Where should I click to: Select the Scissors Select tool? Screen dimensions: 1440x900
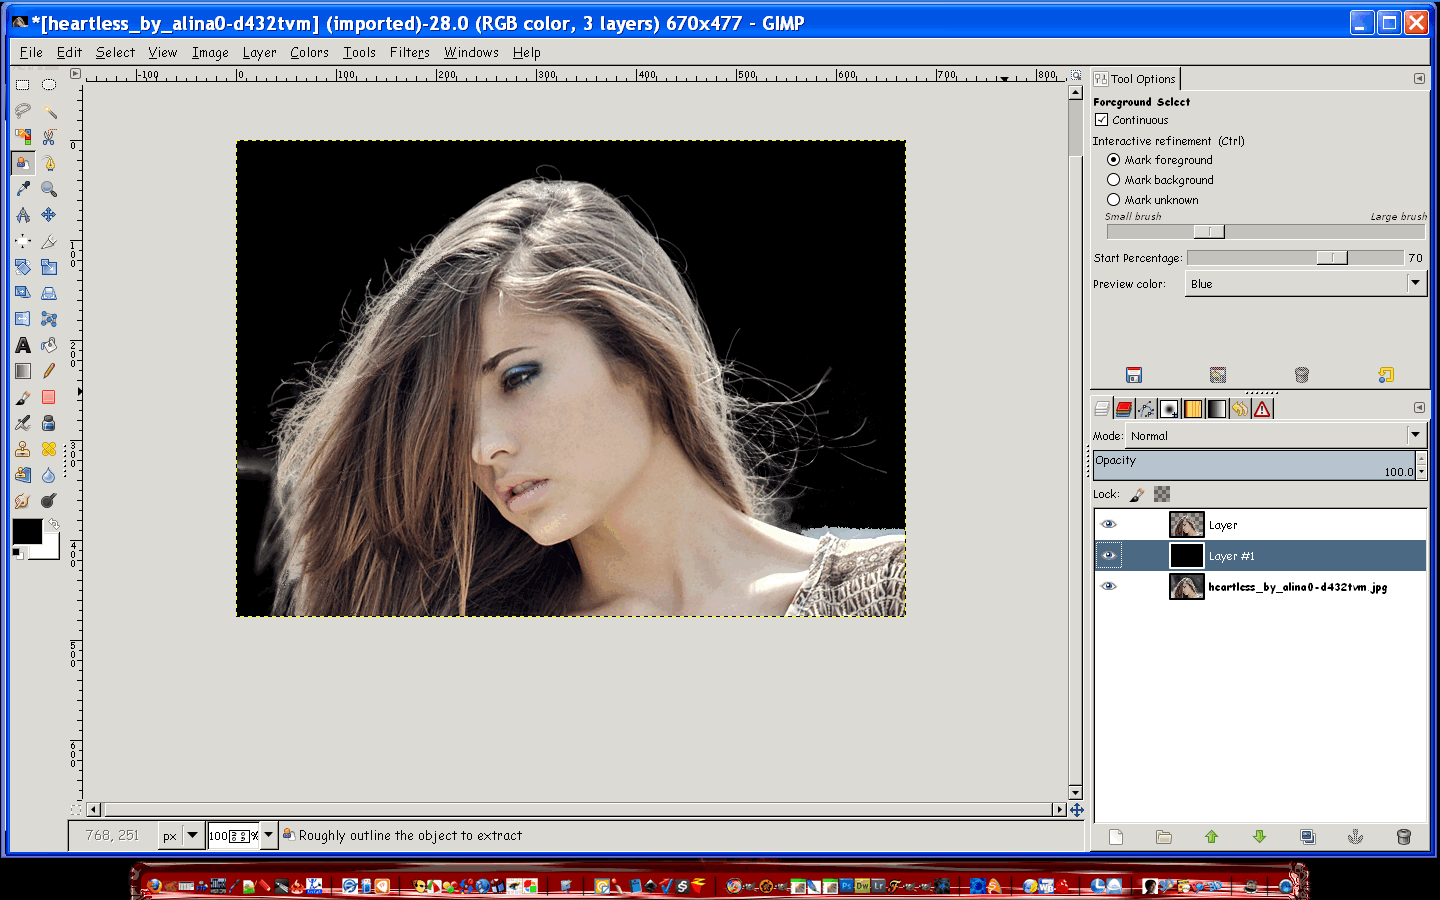[48, 137]
